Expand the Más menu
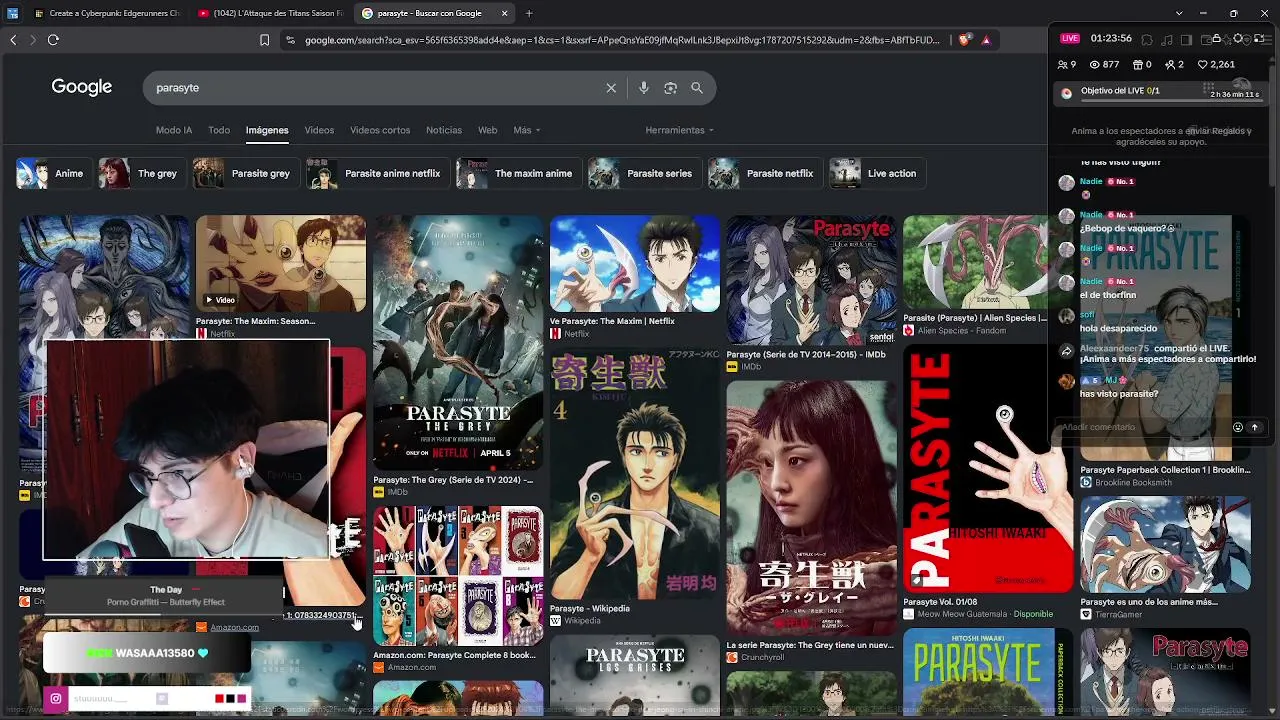The width and height of the screenshot is (1280, 720). (x=526, y=130)
